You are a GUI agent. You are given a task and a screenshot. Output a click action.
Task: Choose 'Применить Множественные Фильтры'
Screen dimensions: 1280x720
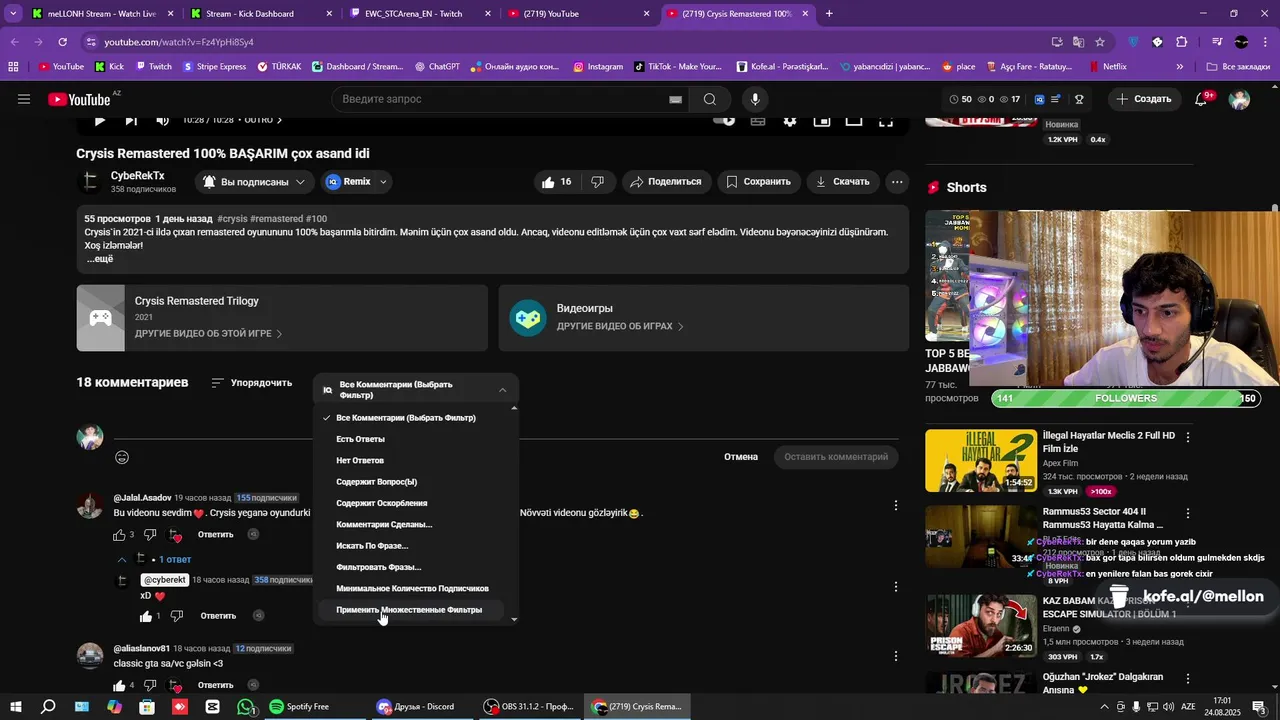409,610
